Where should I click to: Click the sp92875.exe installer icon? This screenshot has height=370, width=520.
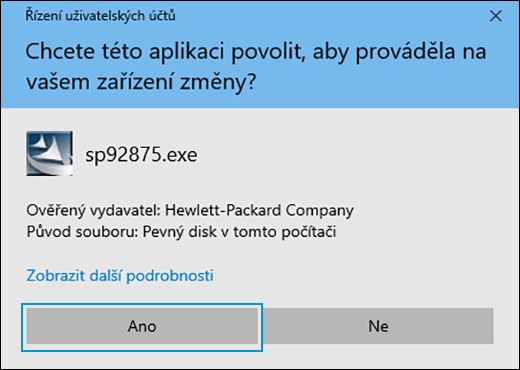(x=49, y=154)
